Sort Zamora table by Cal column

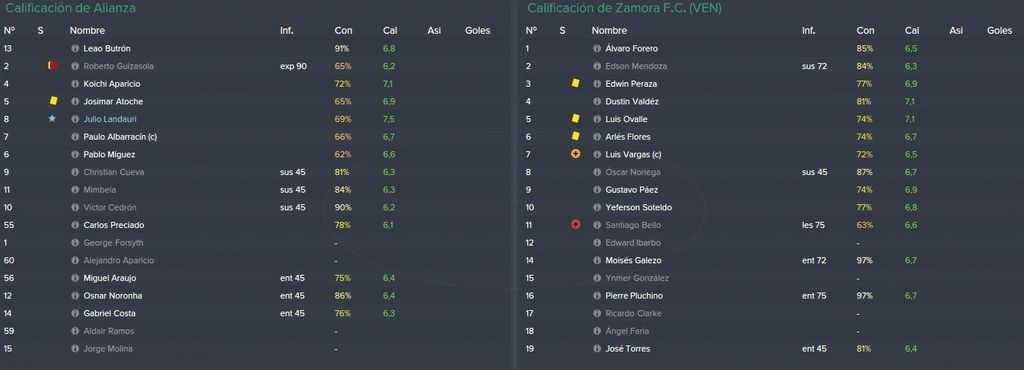[912, 31]
